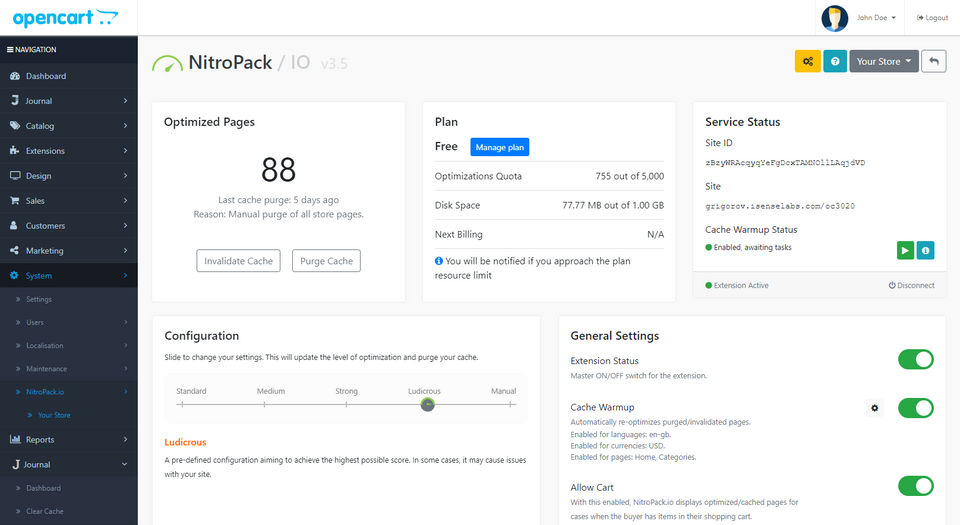The image size is (960, 525).
Task: Click the Dashboard gauge icon in sidebar
Action: [15, 76]
